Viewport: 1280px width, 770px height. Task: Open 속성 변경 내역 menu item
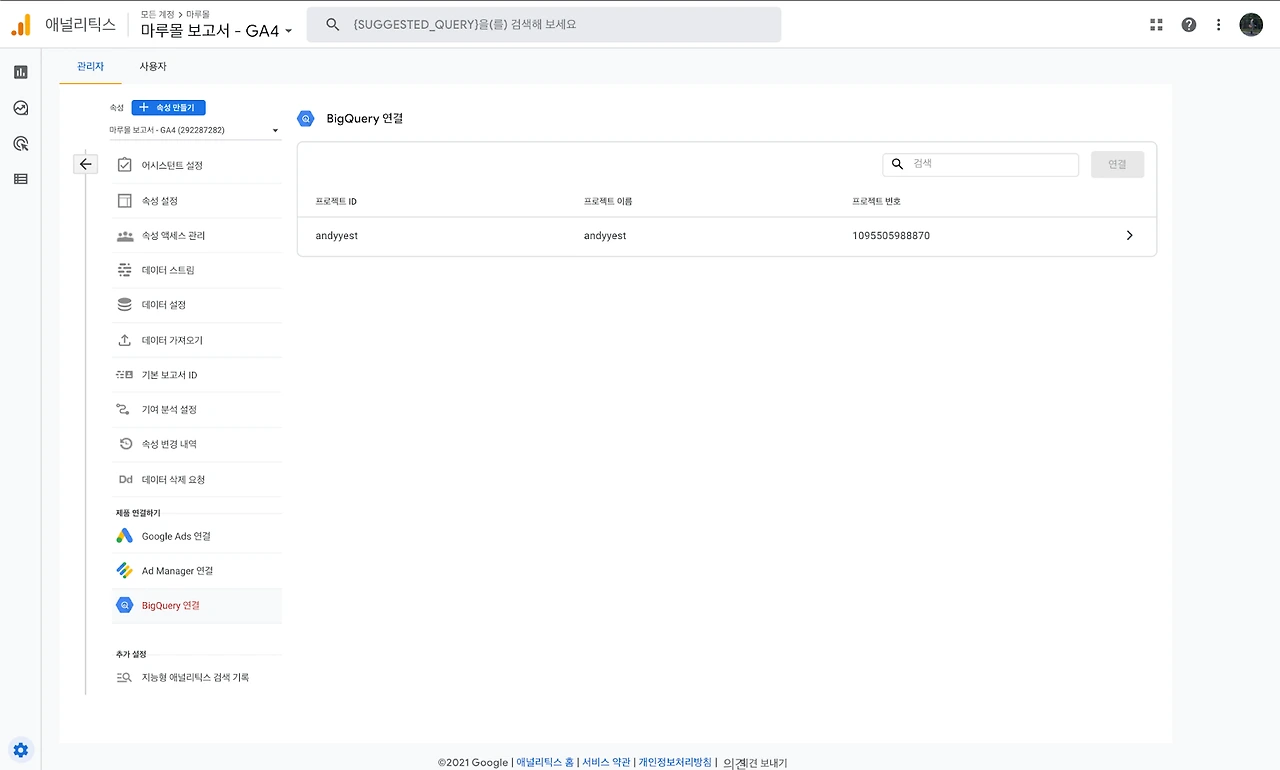click(197, 444)
